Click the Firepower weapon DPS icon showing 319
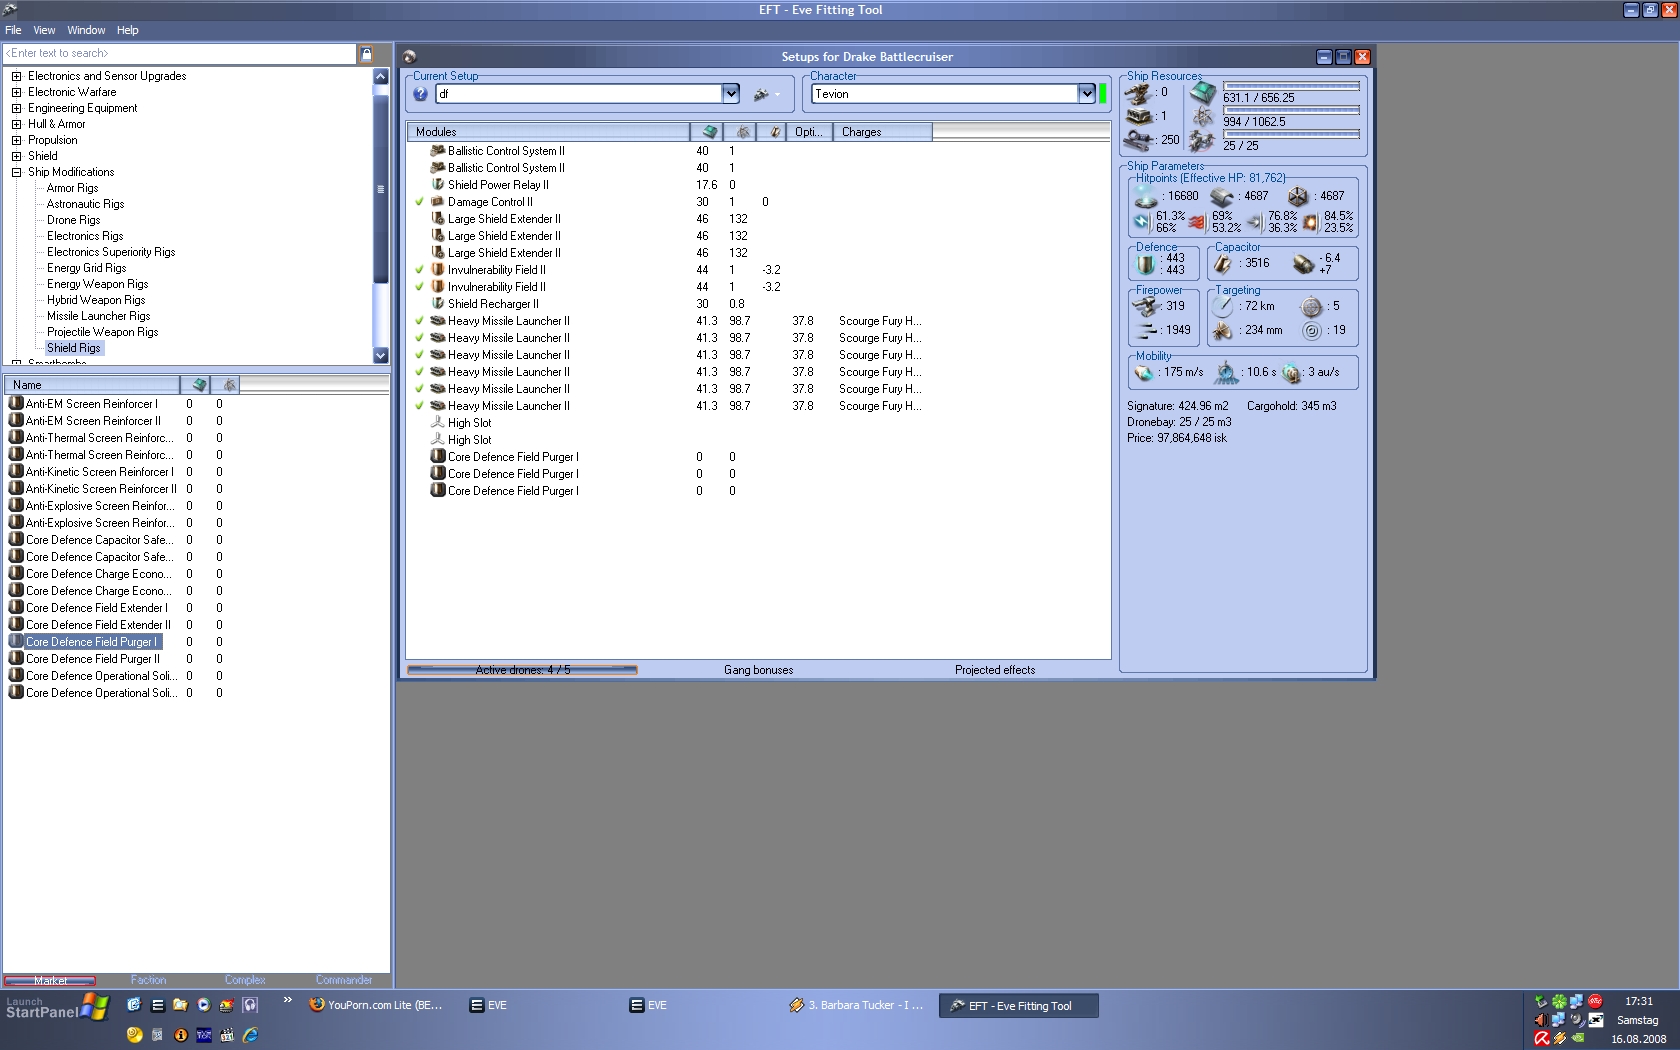This screenshot has width=1680, height=1050. tap(1146, 306)
